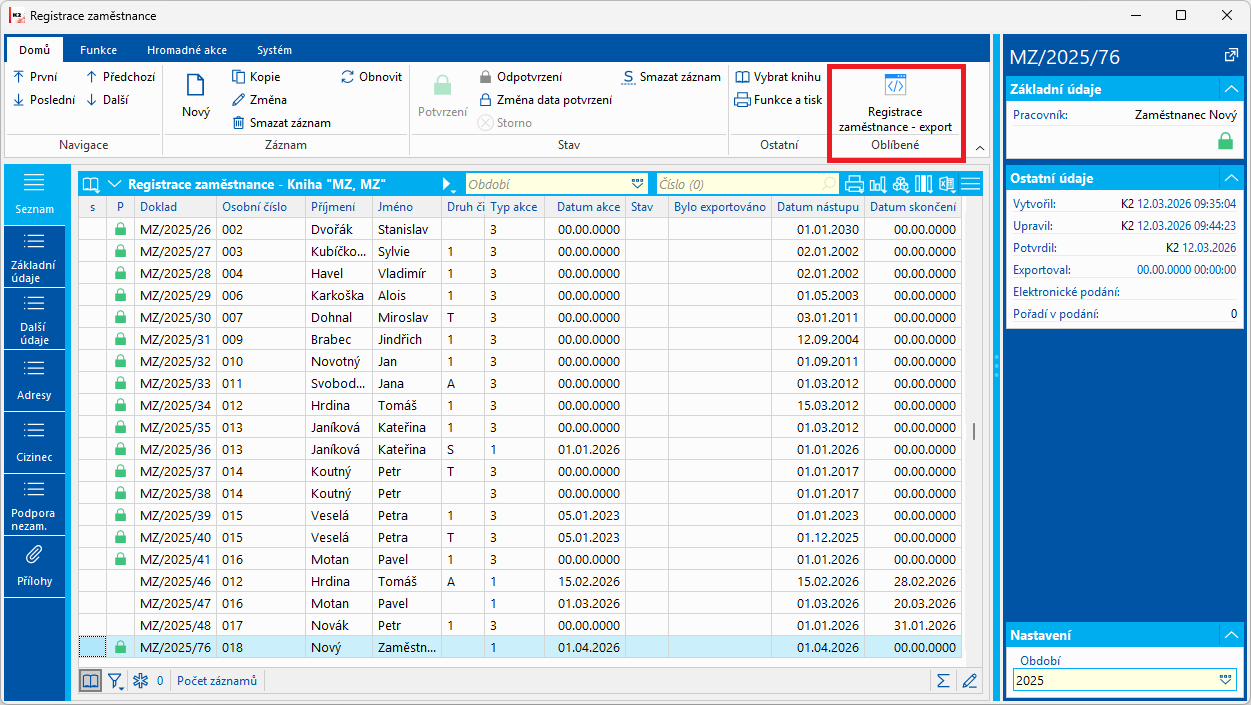This screenshot has height=705, width=1251.
Task: Click Osobní číslo column header
Action: point(260,207)
